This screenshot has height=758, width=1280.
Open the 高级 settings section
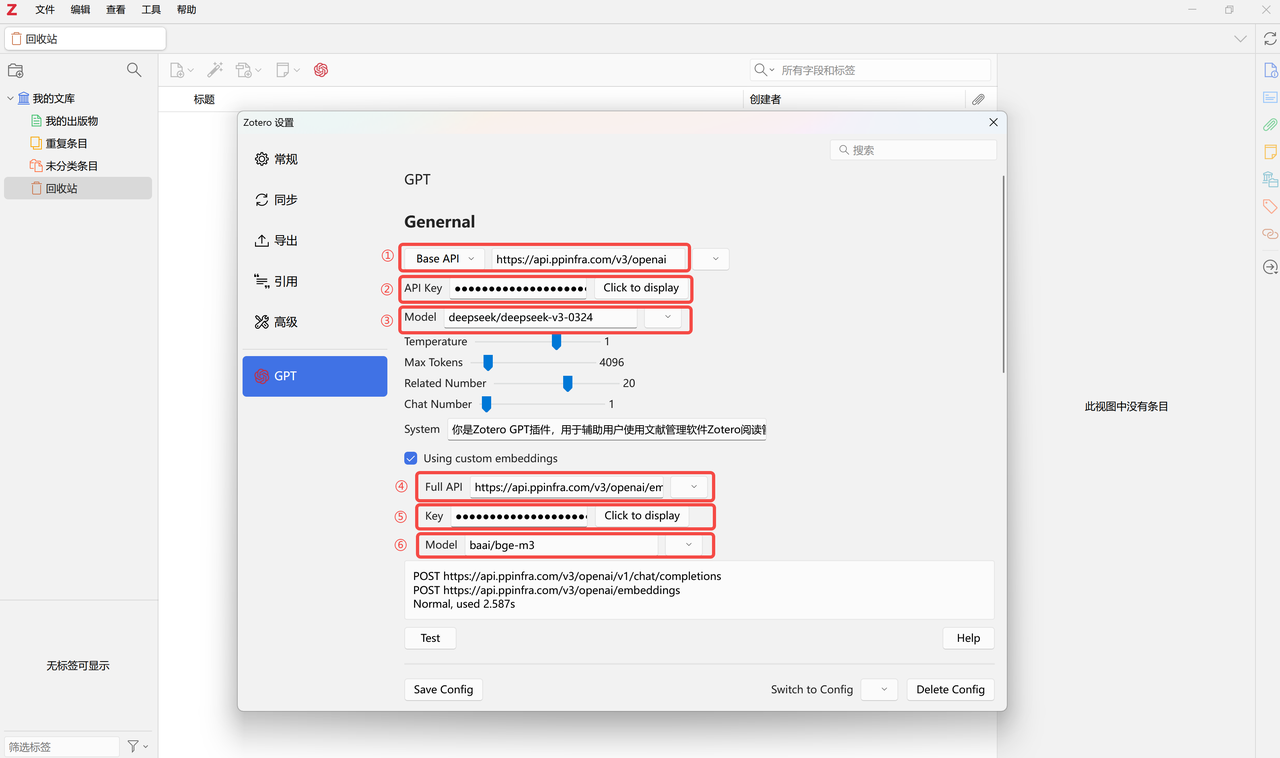click(314, 322)
